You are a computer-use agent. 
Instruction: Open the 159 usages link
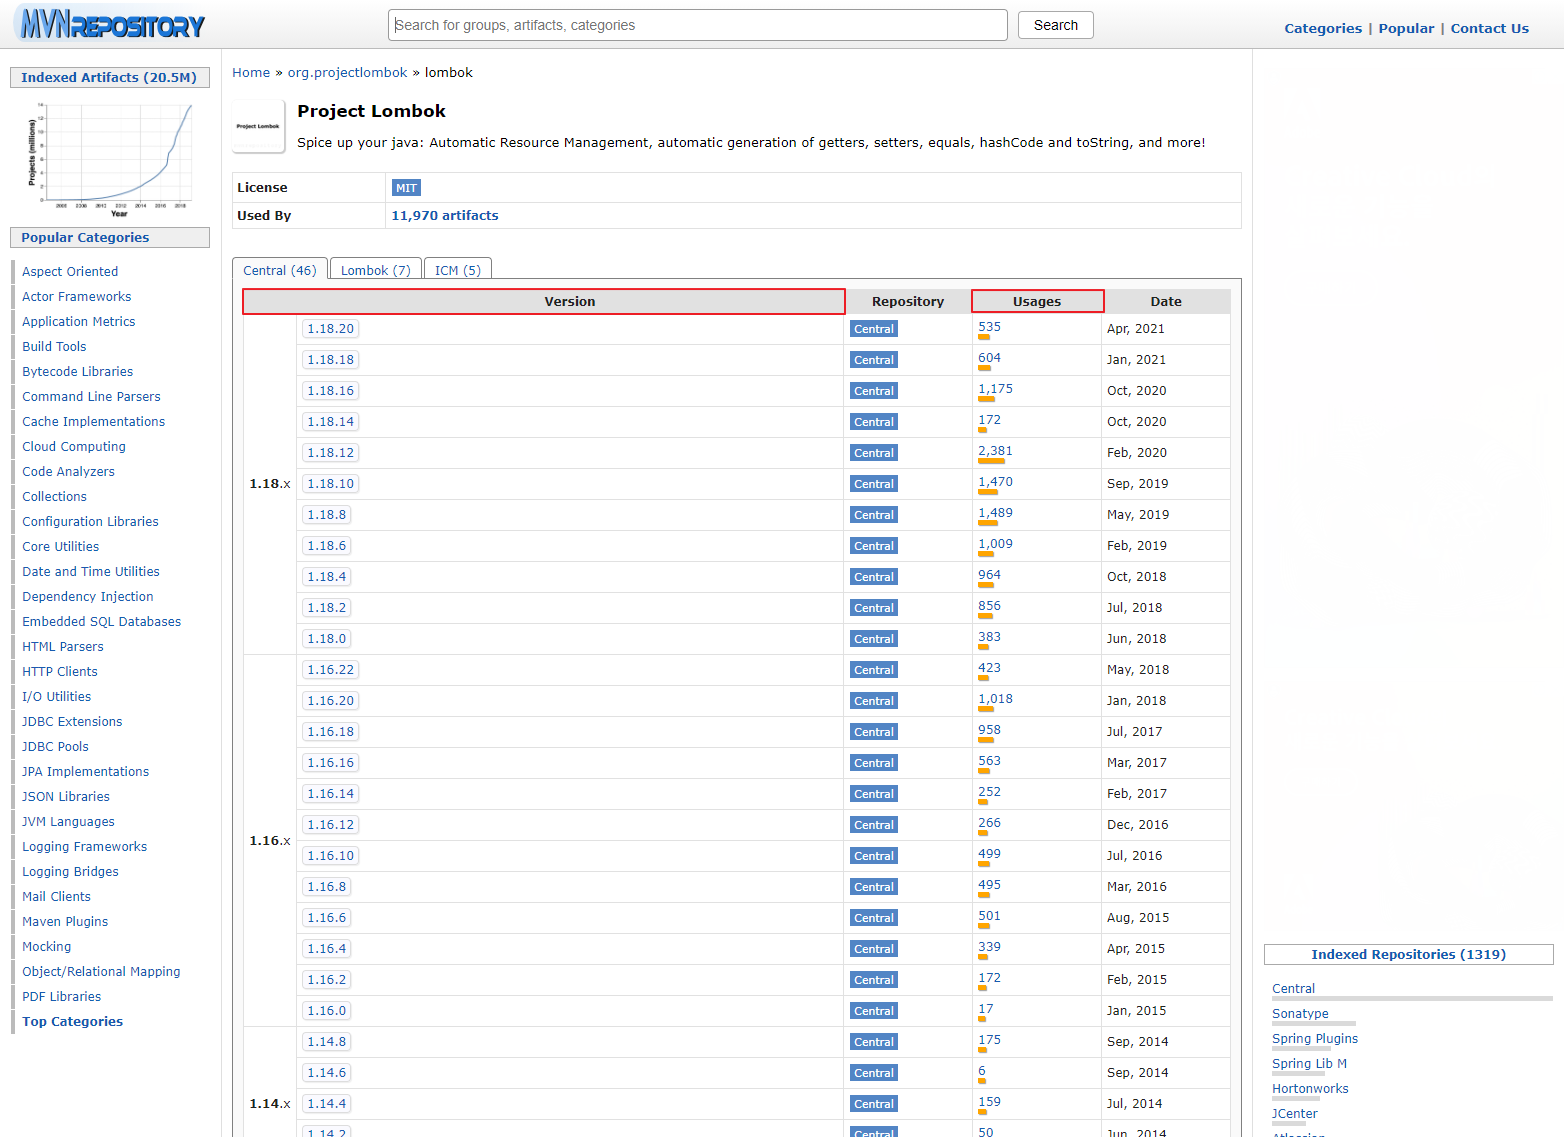[x=989, y=1102]
